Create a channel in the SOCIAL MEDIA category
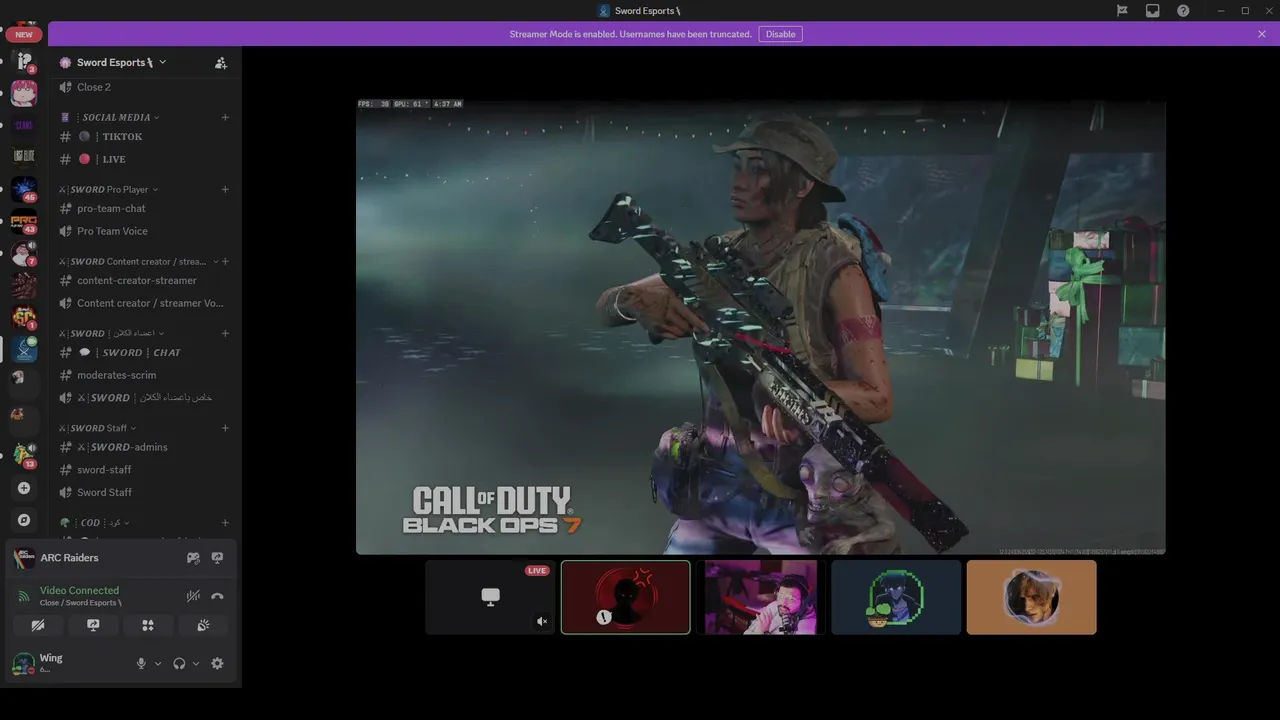This screenshot has height=720, width=1280. coord(225,117)
